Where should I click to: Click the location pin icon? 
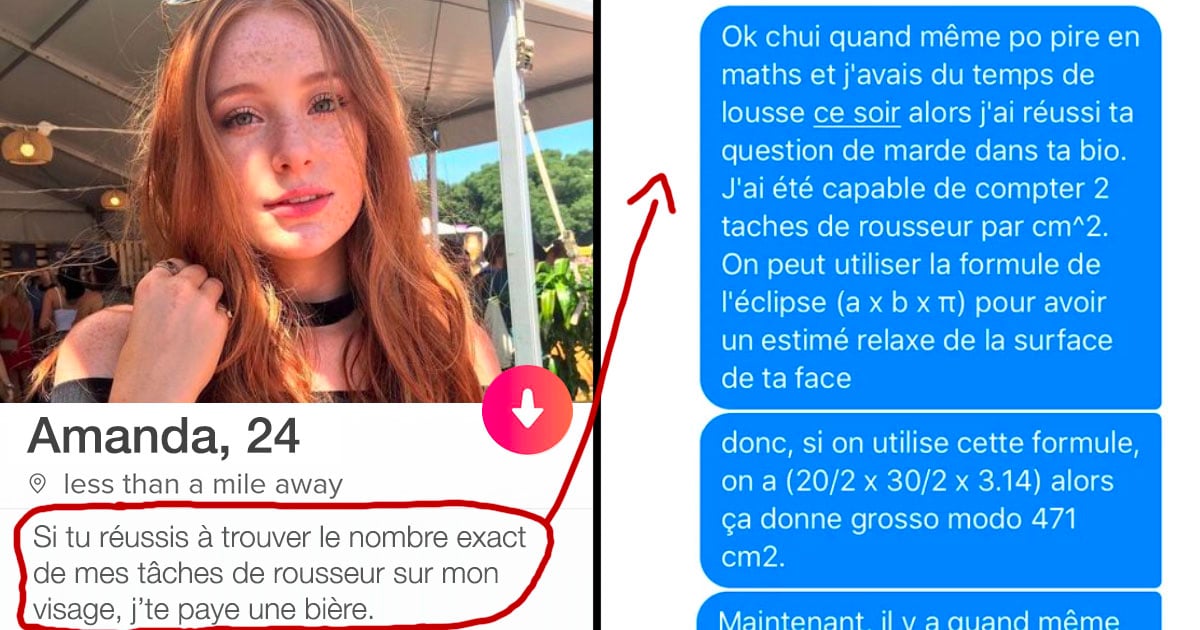tap(38, 485)
